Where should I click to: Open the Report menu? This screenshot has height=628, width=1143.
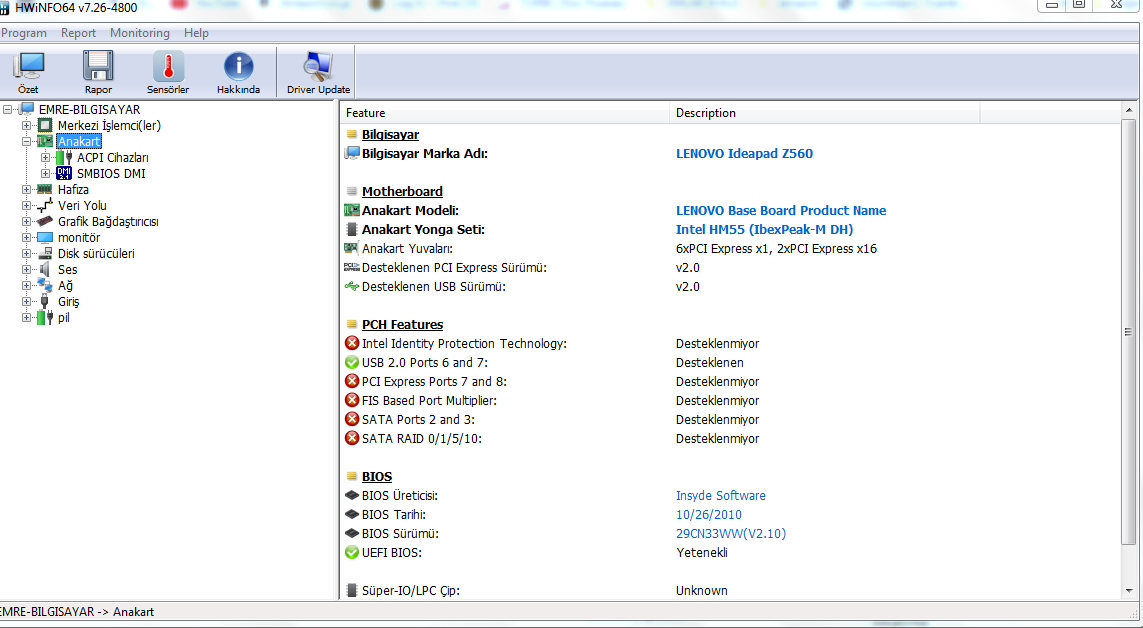78,33
